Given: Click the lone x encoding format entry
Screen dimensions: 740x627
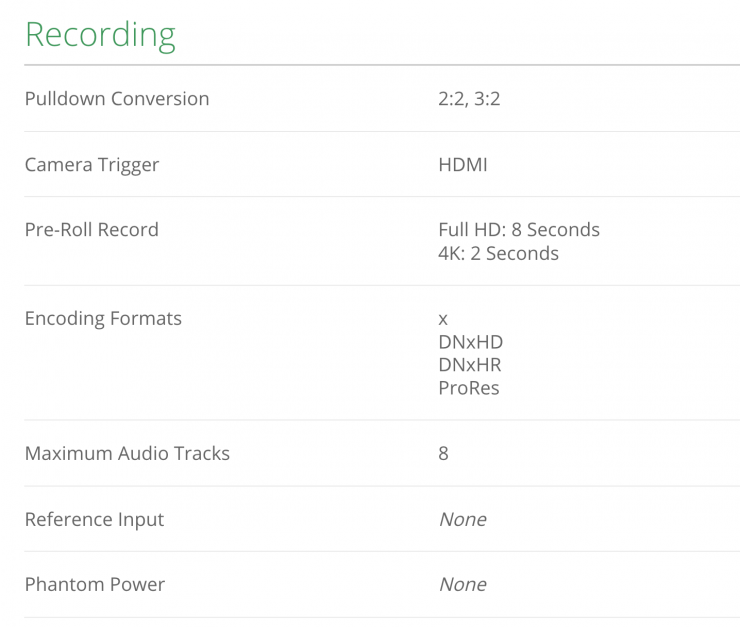Looking at the screenshot, I should tap(443, 320).
